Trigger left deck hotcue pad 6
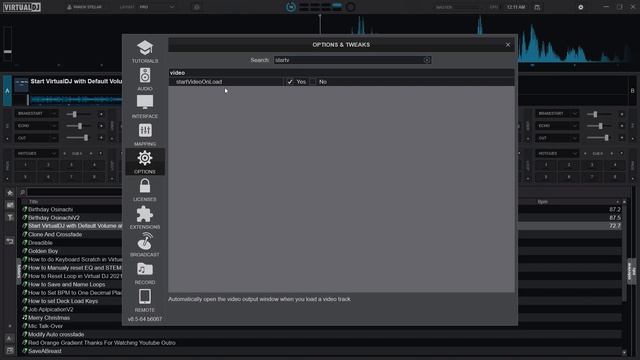The image size is (640, 360). tap(48, 177)
